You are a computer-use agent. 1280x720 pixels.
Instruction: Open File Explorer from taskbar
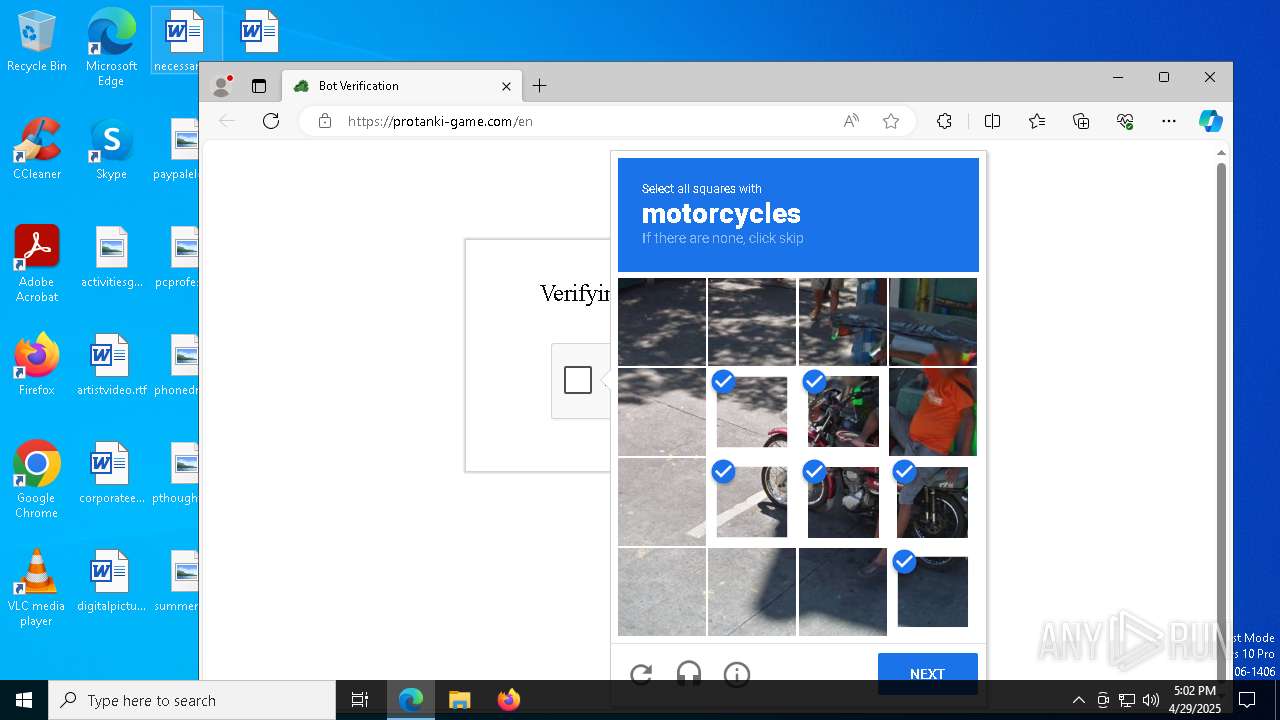459,700
